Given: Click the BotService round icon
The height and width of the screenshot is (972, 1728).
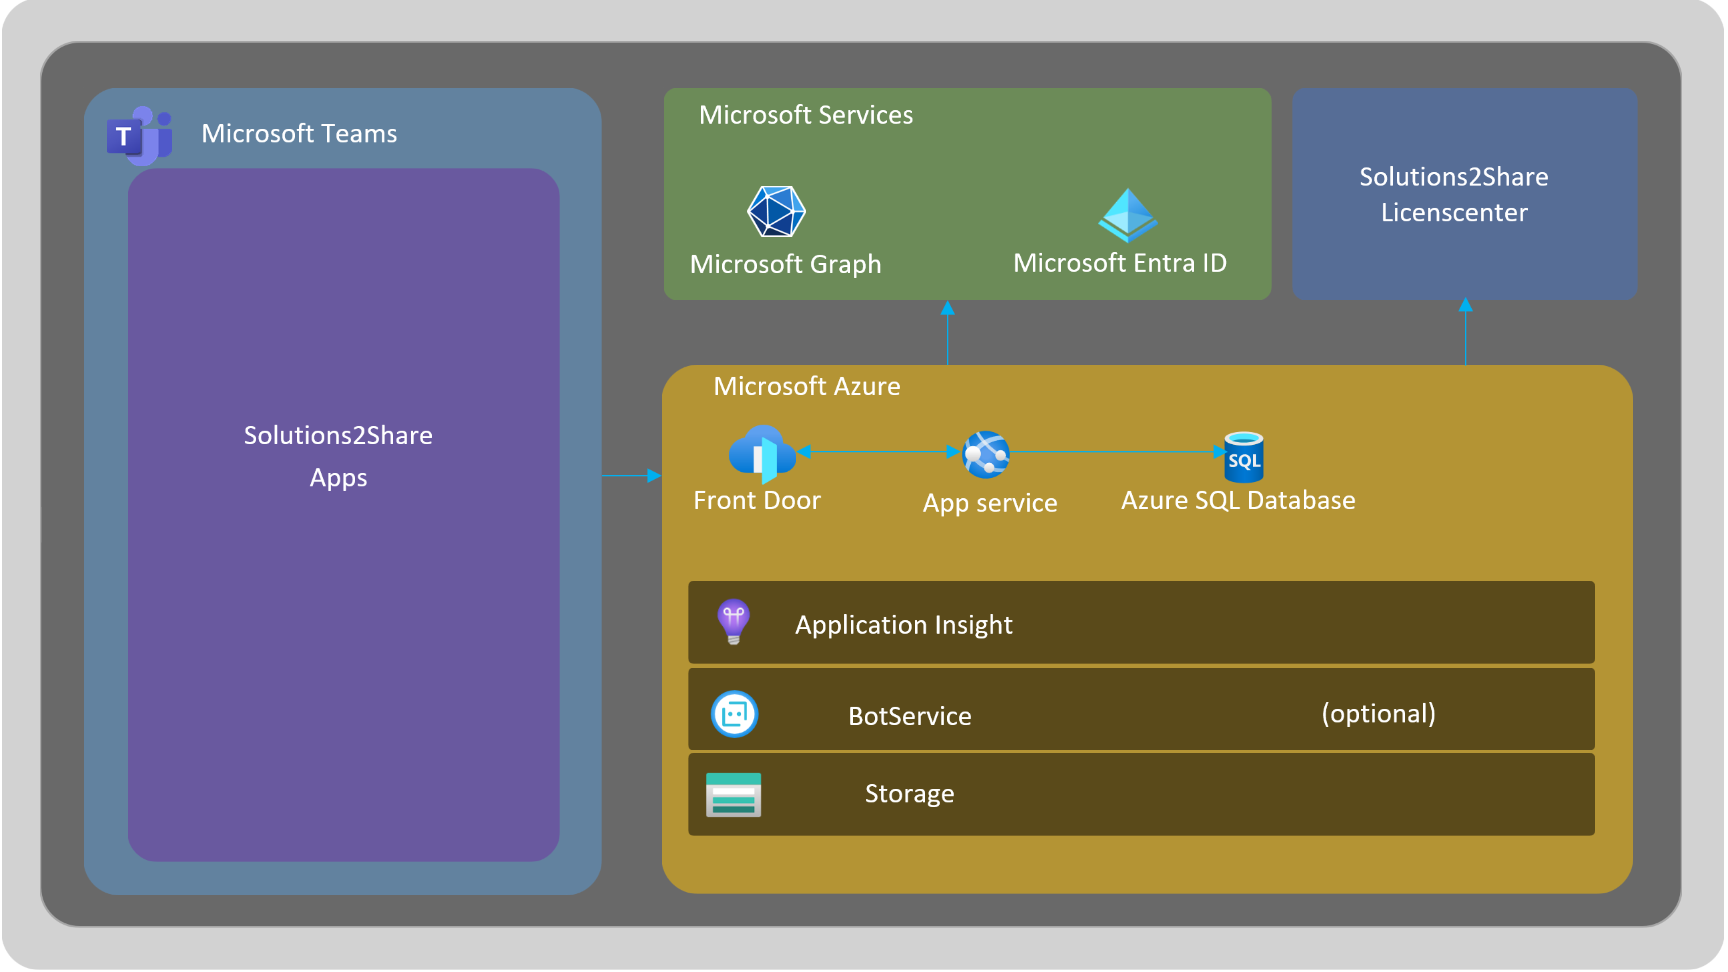Looking at the screenshot, I should point(735,714).
